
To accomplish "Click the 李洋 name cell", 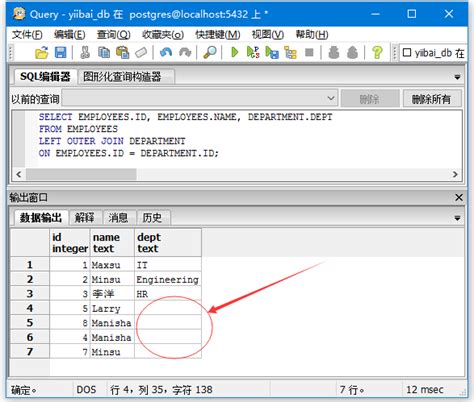I will tap(112, 294).
